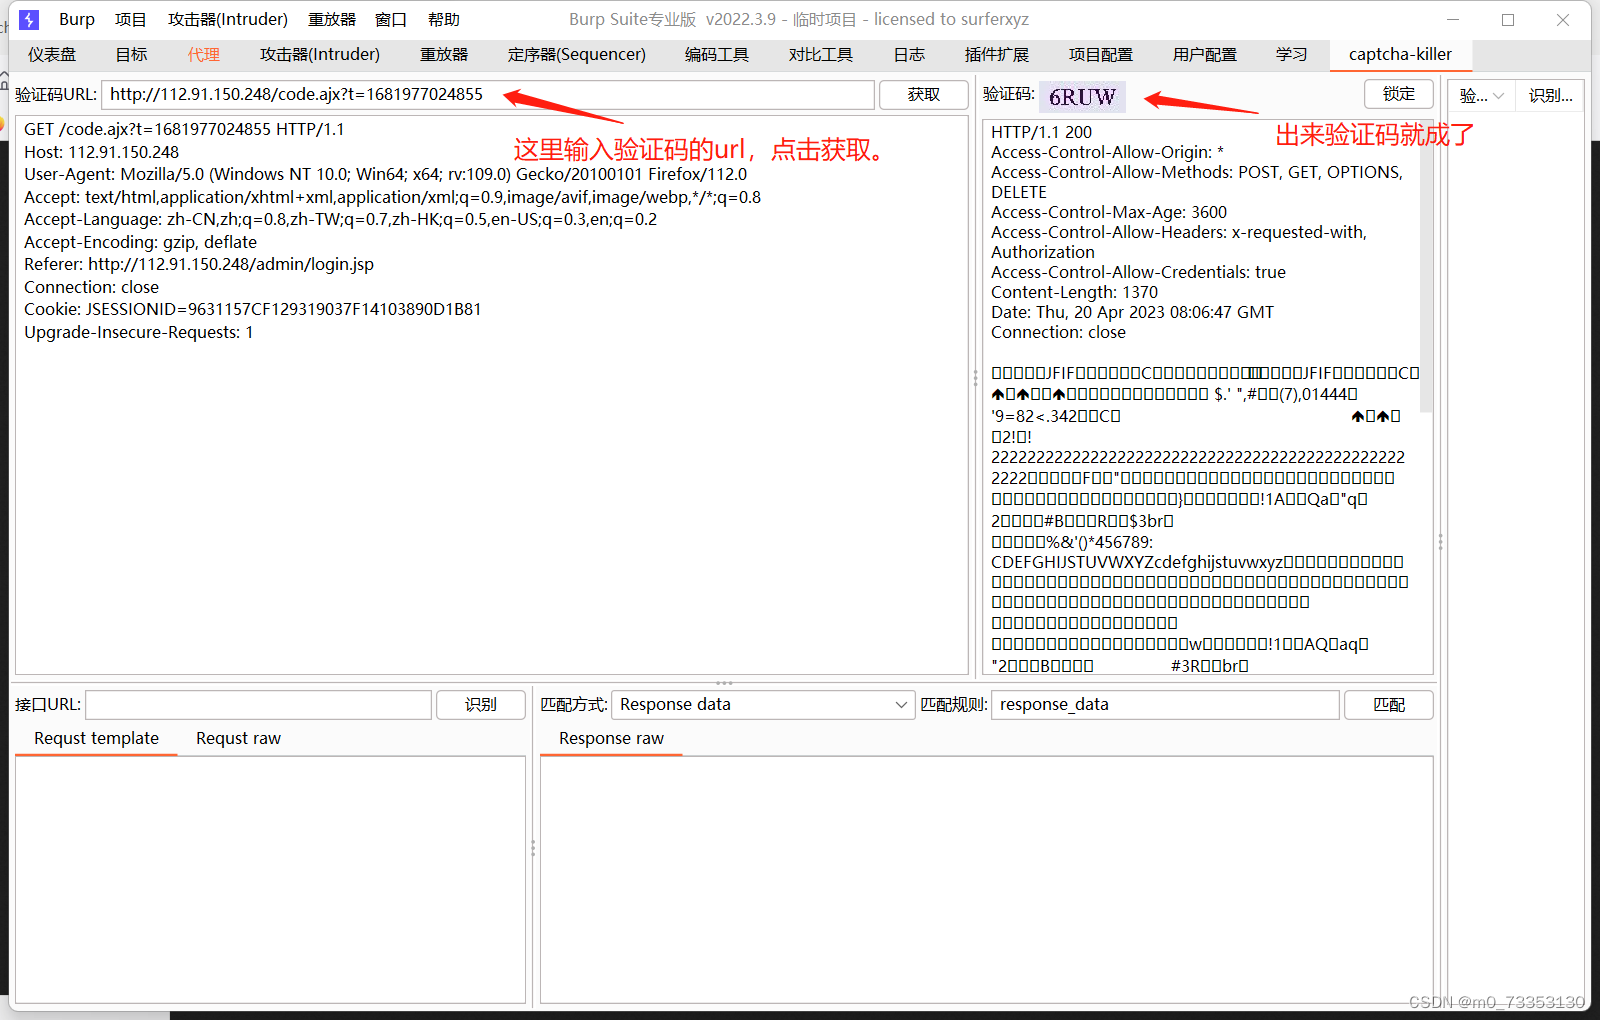
Task: Click inside the Response raw text area
Action: tap(986, 879)
